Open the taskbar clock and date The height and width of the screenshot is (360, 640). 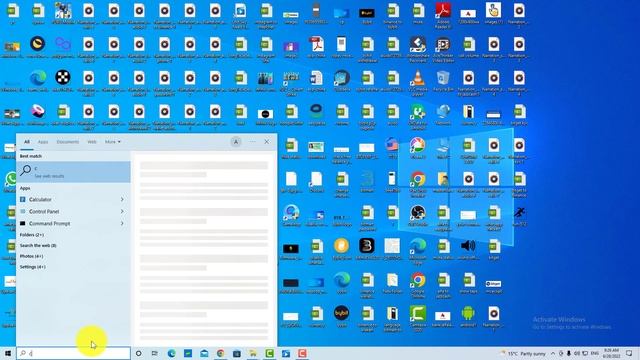[x=611, y=353]
